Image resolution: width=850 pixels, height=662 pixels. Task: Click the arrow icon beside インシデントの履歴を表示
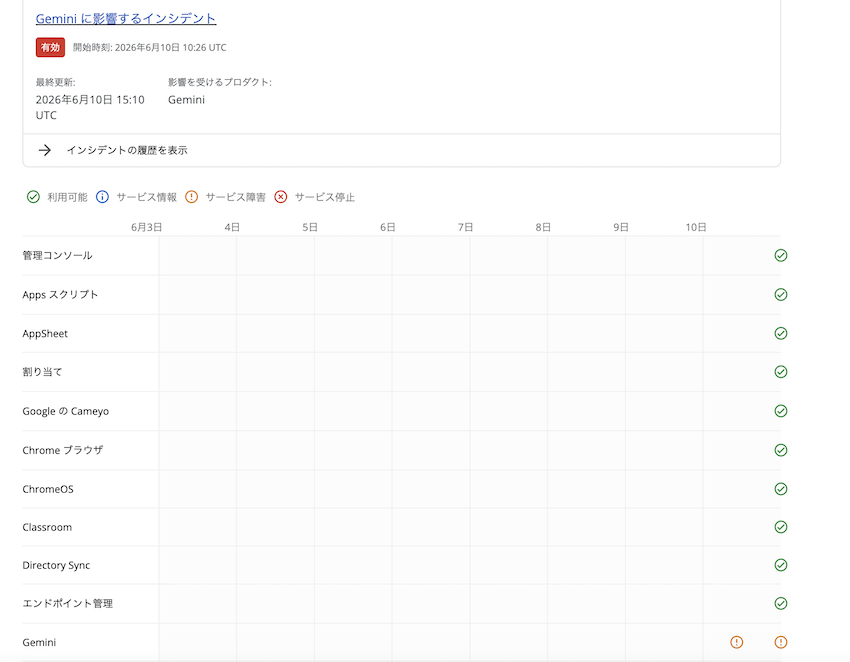45,150
